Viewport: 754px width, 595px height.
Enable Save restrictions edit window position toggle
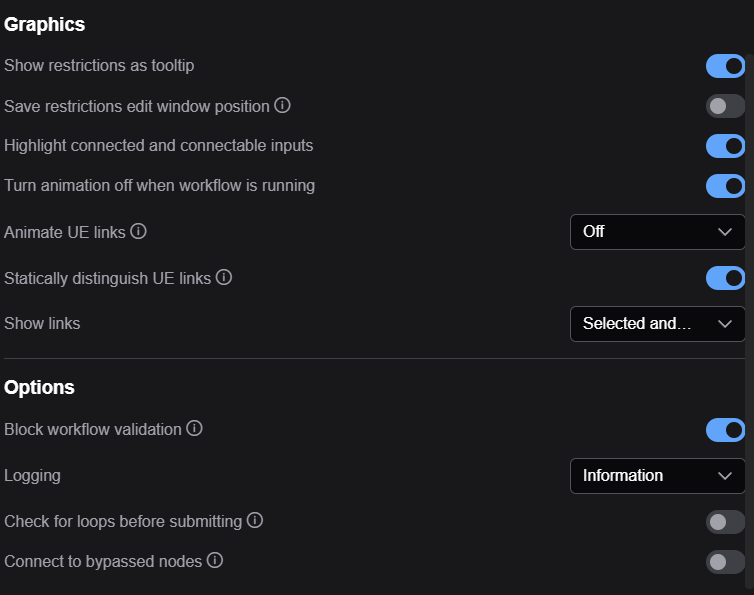(x=725, y=106)
